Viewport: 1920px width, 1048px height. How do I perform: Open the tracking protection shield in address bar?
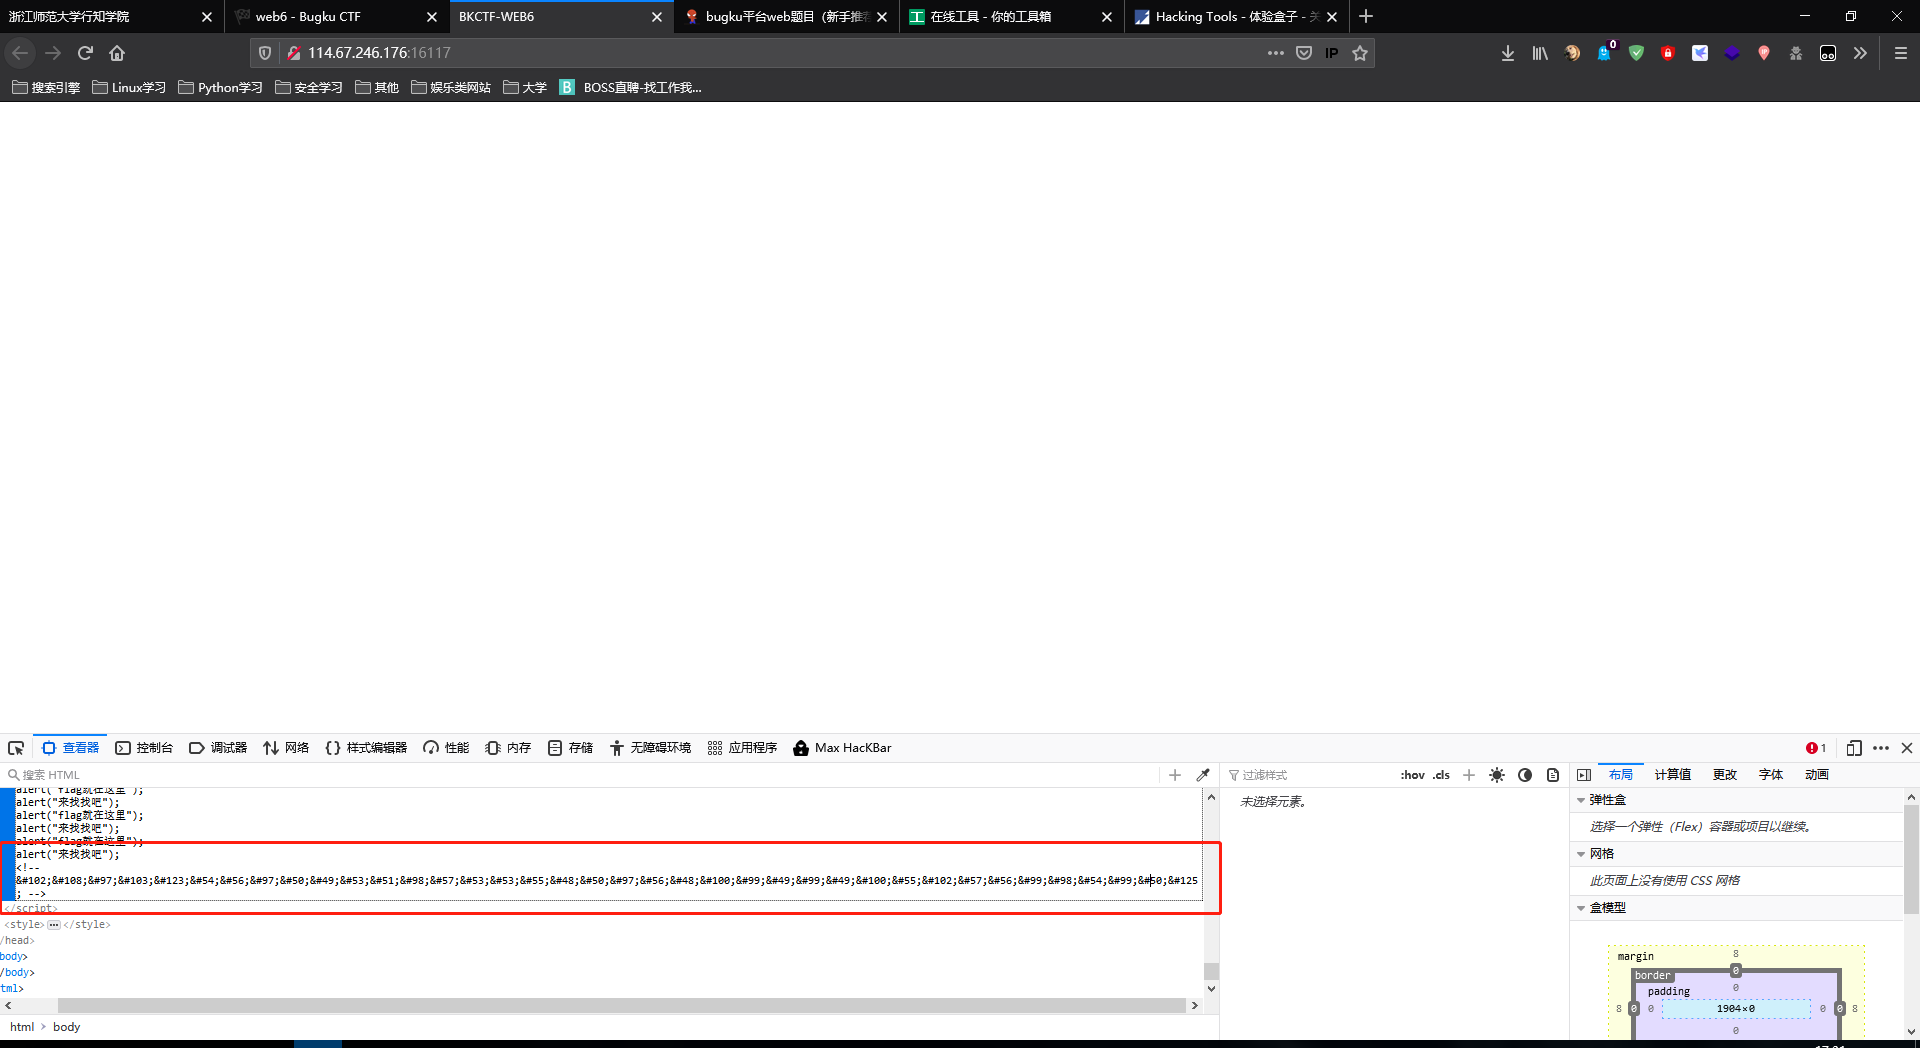(265, 53)
